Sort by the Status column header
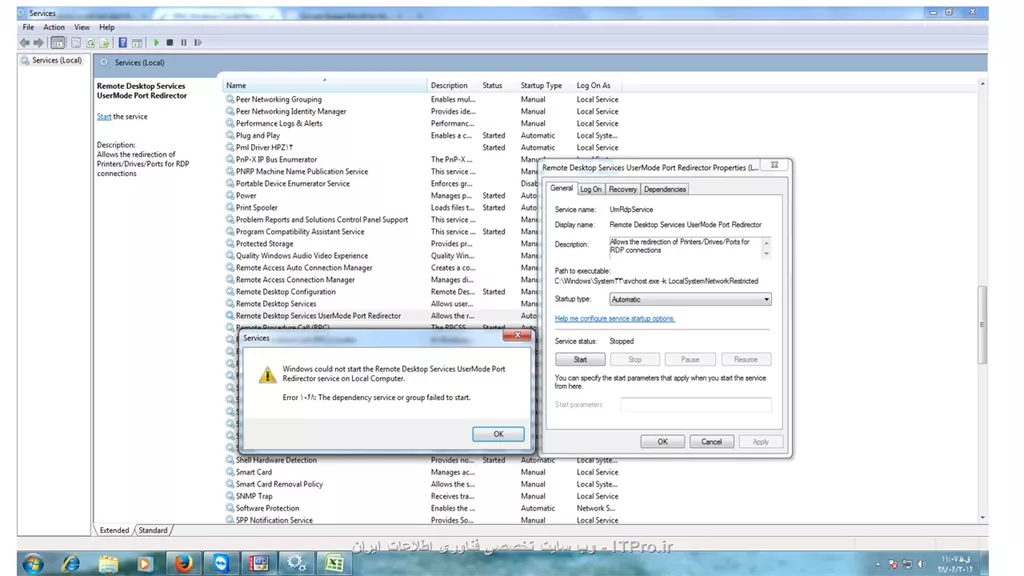 click(x=496, y=86)
